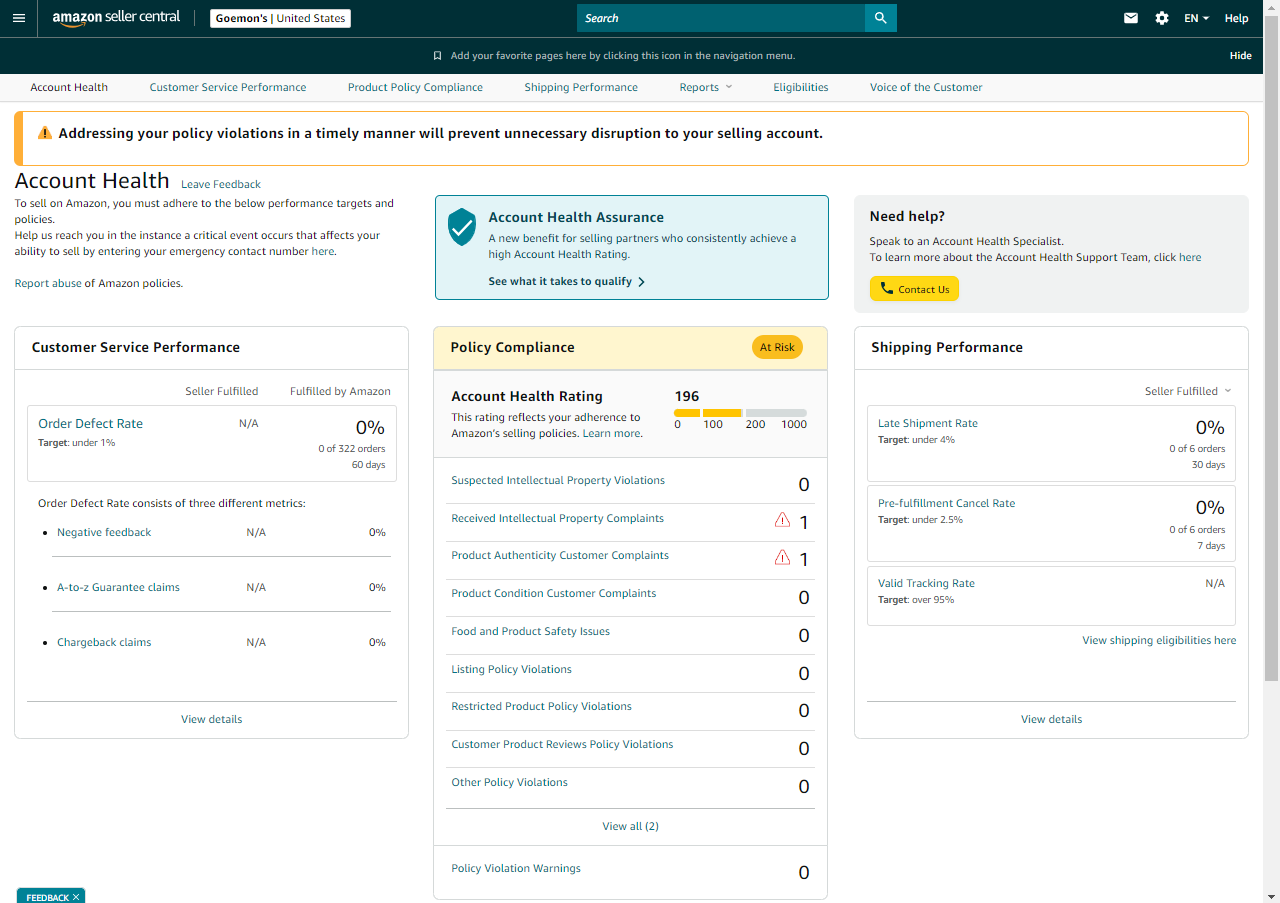Viewport: 1280px width, 903px height.
Task: Open Listing Policy Violations
Action: tap(511, 670)
